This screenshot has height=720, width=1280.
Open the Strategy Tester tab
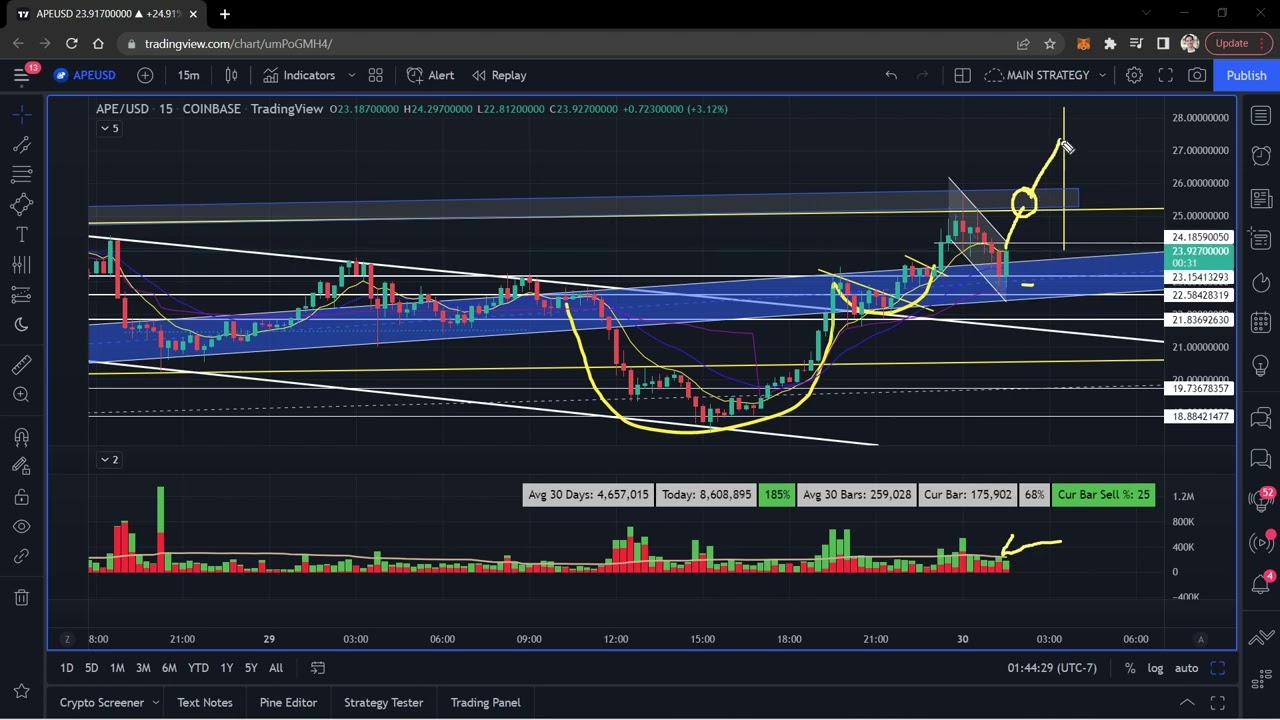click(383, 702)
